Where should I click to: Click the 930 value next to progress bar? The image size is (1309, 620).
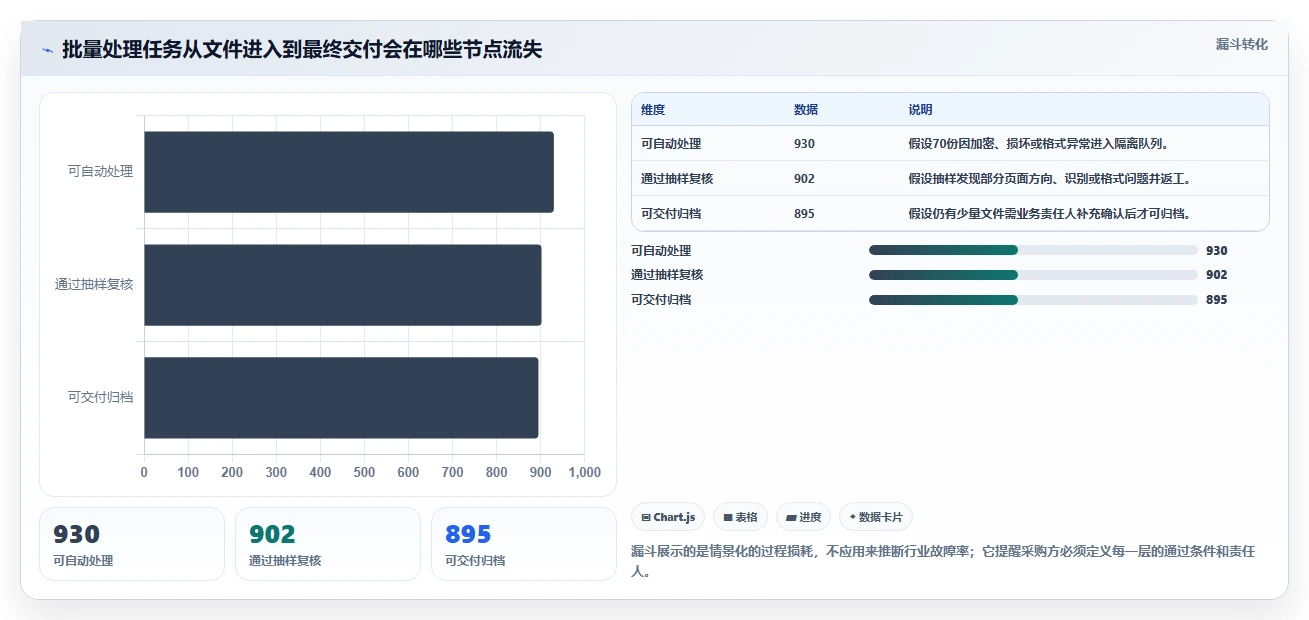[x=1216, y=251]
